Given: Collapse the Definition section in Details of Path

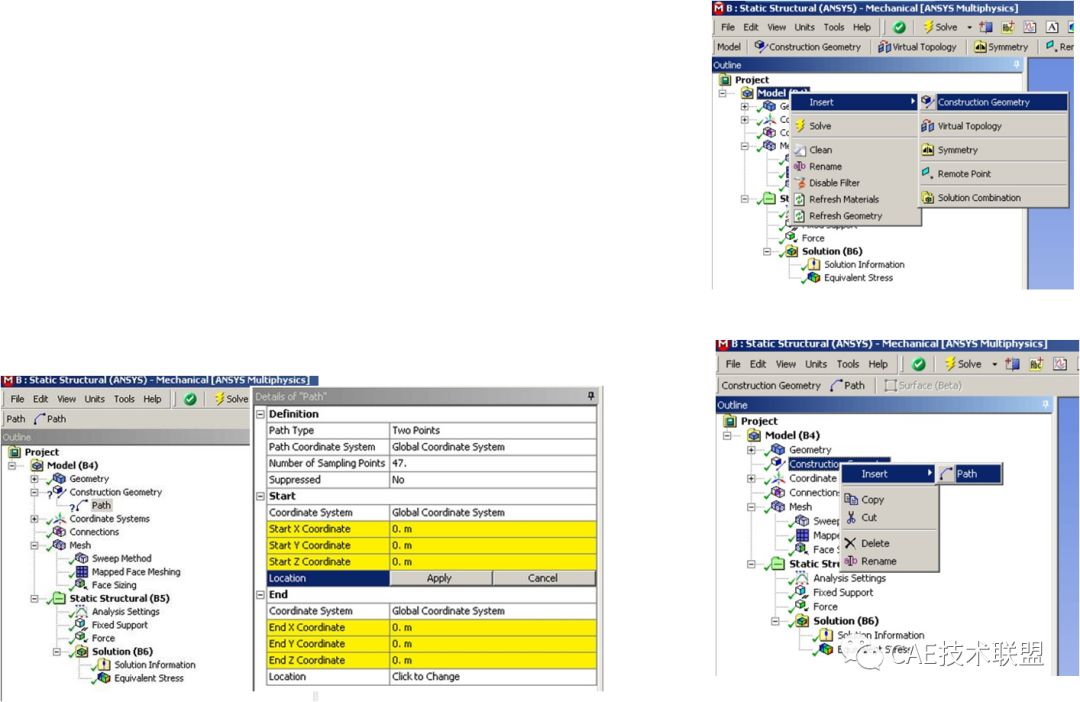Looking at the screenshot, I should coord(260,414).
